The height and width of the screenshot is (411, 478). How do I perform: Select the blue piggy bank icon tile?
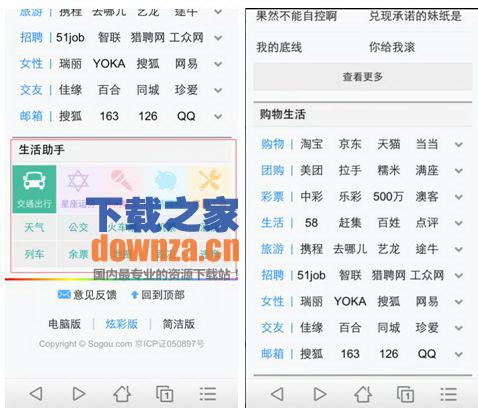pyautogui.click(x=166, y=180)
